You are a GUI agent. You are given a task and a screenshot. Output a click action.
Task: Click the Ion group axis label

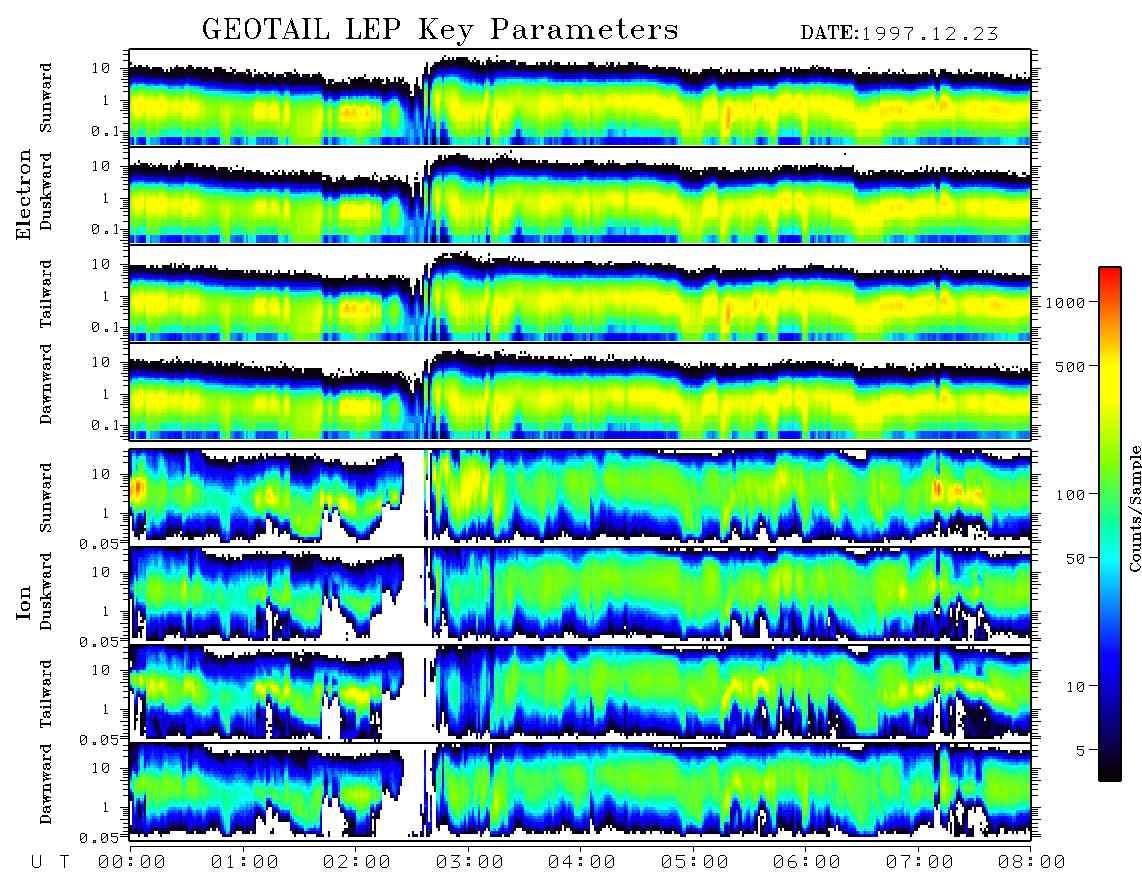pyautogui.click(x=24, y=602)
